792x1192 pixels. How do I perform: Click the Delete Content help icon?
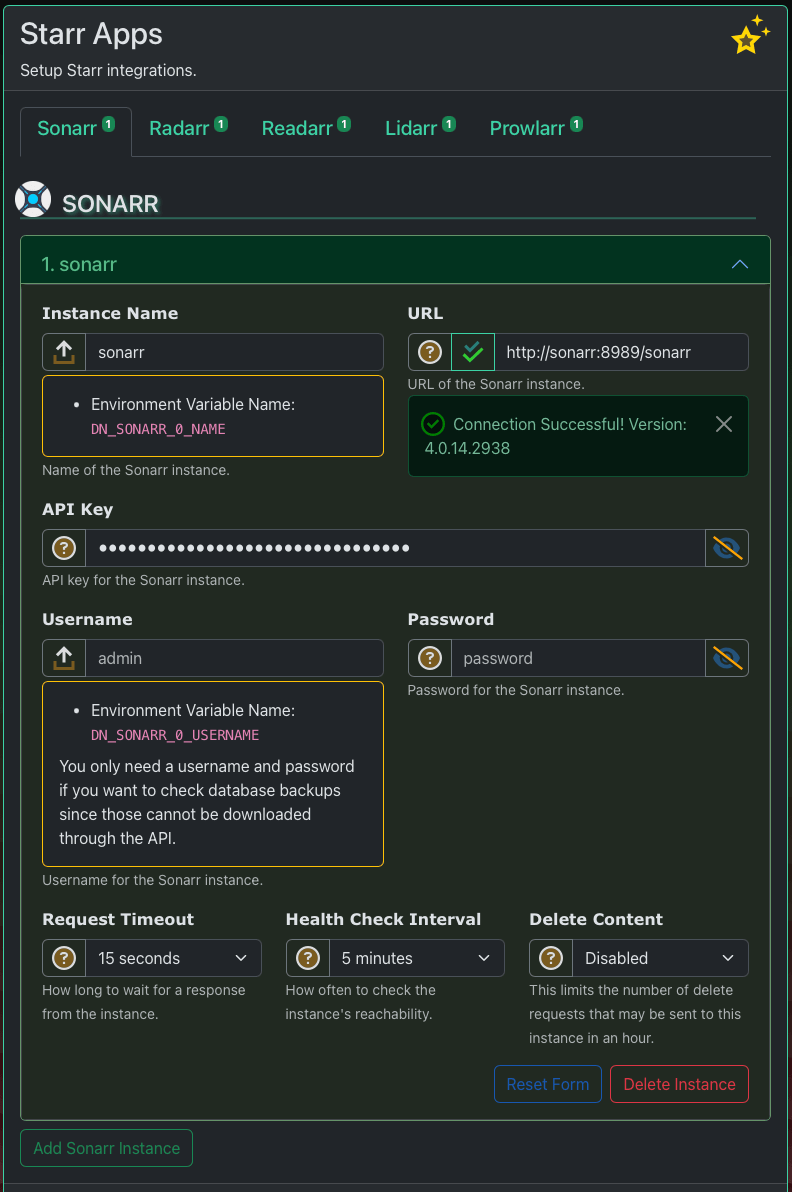click(x=551, y=958)
